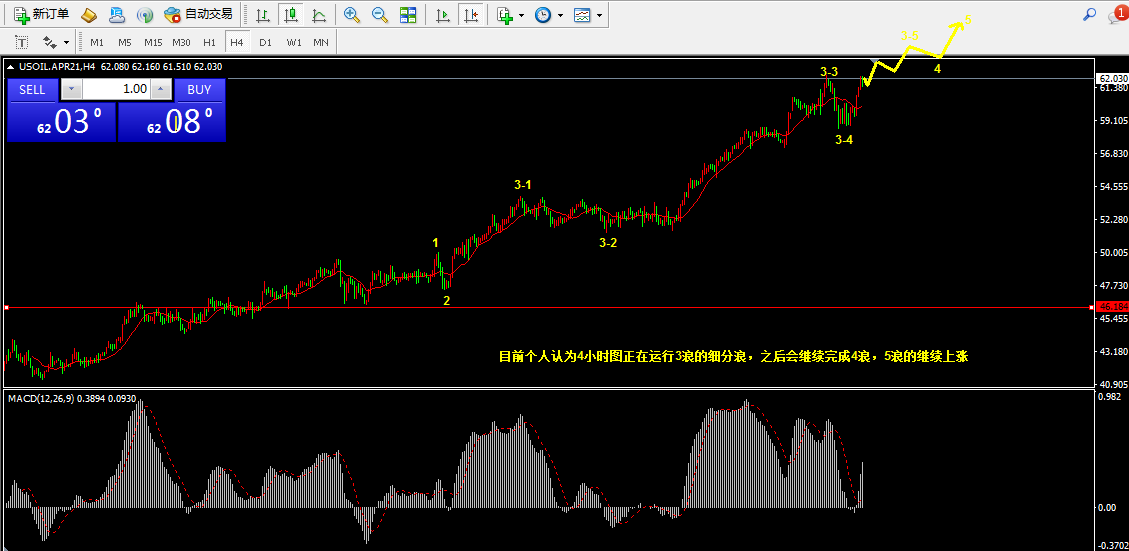Click the current price label 62.030
Screen dimensions: 1129x551
(1112, 78)
